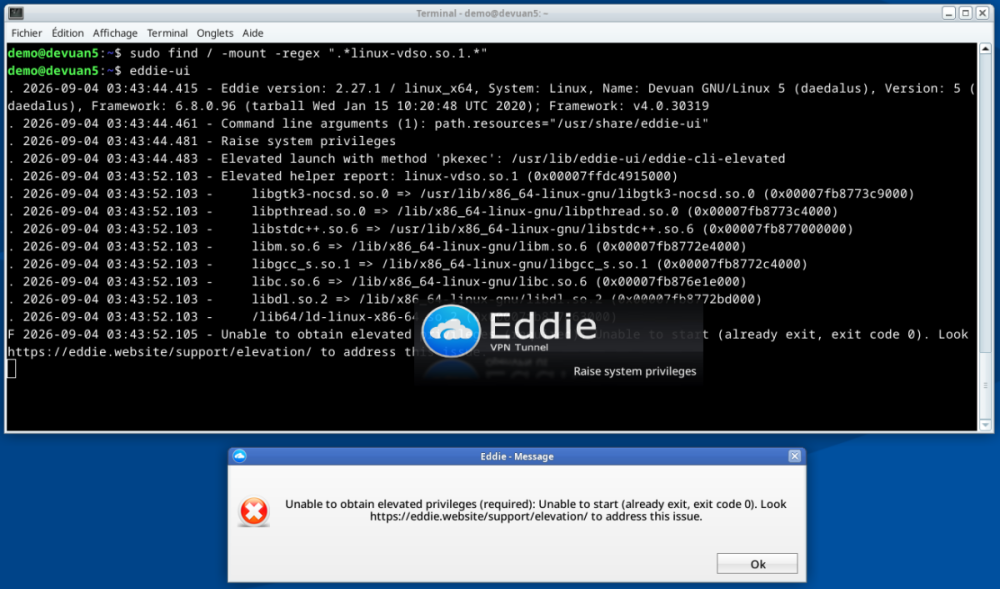The width and height of the screenshot is (1000, 589).
Task: Click Eddie cloud icon in dialog title bar
Action: (239, 456)
